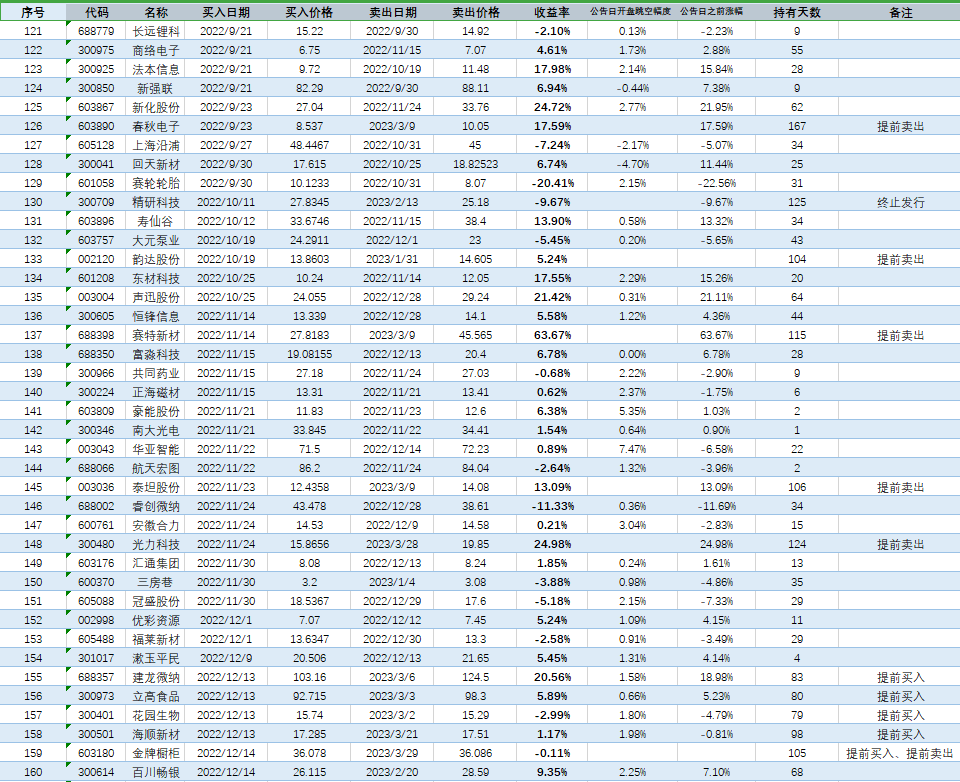Select the 公告日之前涨幅 header cell

point(711,12)
